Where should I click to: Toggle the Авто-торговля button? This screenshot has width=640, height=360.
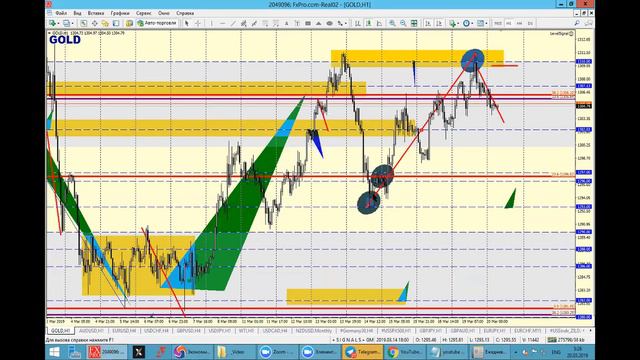pyautogui.click(x=157, y=23)
